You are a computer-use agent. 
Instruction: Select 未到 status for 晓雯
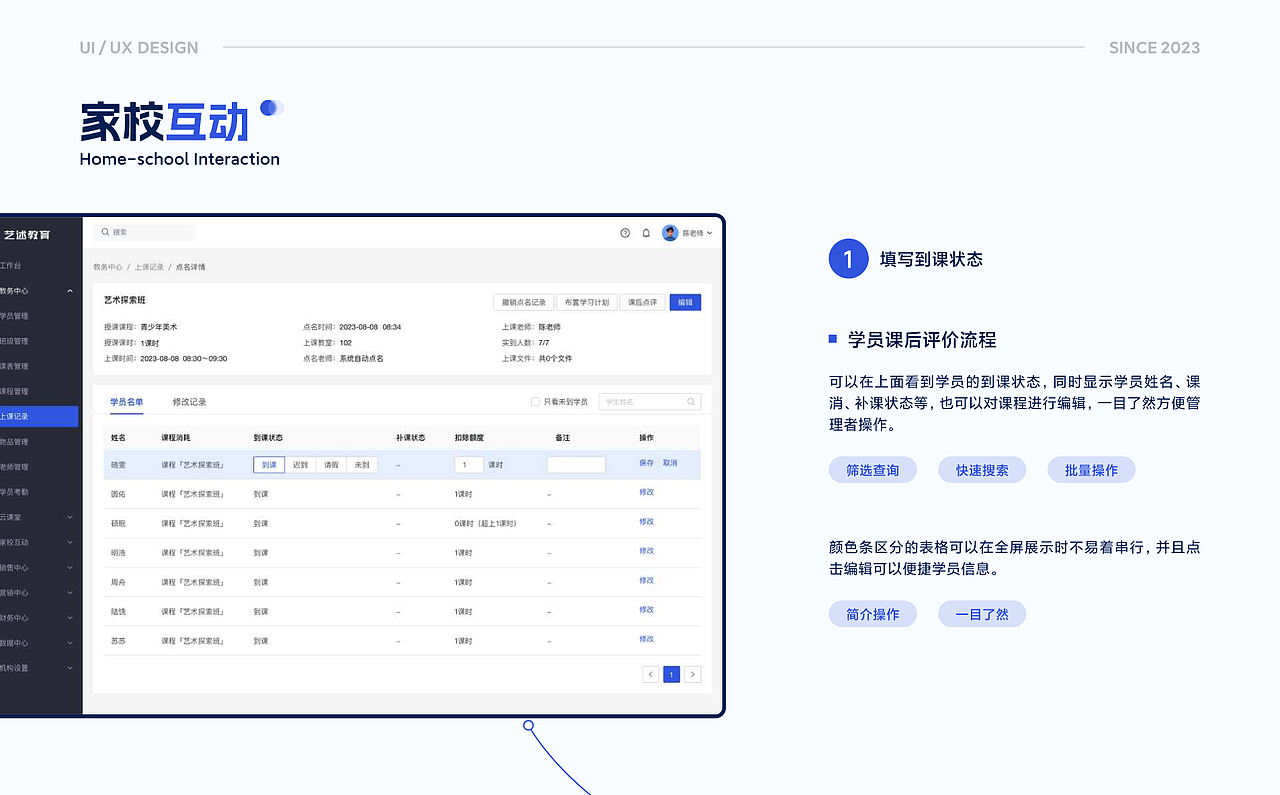(362, 465)
